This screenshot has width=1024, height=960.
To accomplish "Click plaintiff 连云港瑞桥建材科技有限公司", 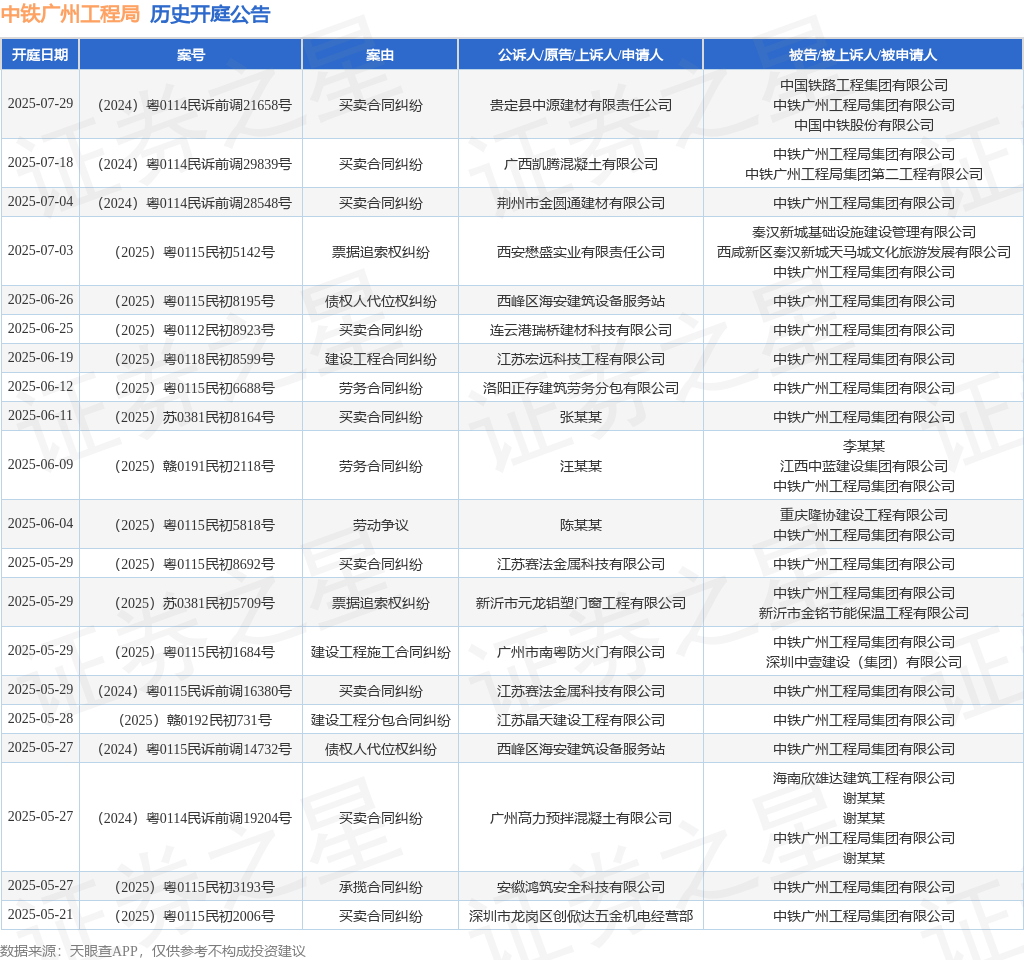I will [x=581, y=330].
